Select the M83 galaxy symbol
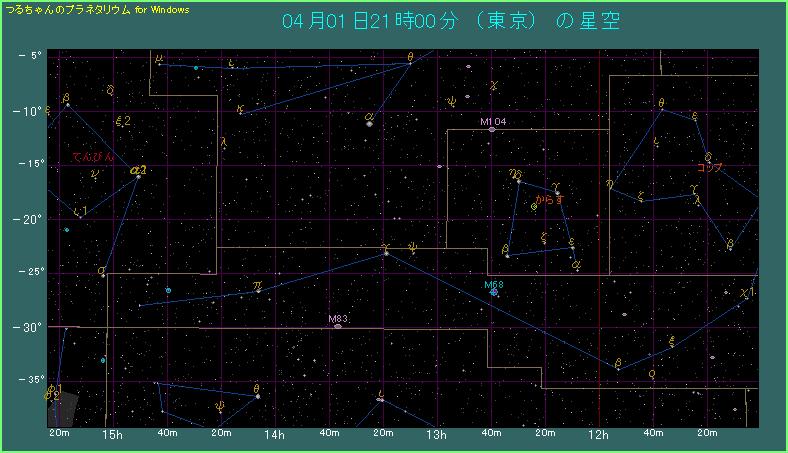Viewport: 788px width, 453px height. coord(338,326)
